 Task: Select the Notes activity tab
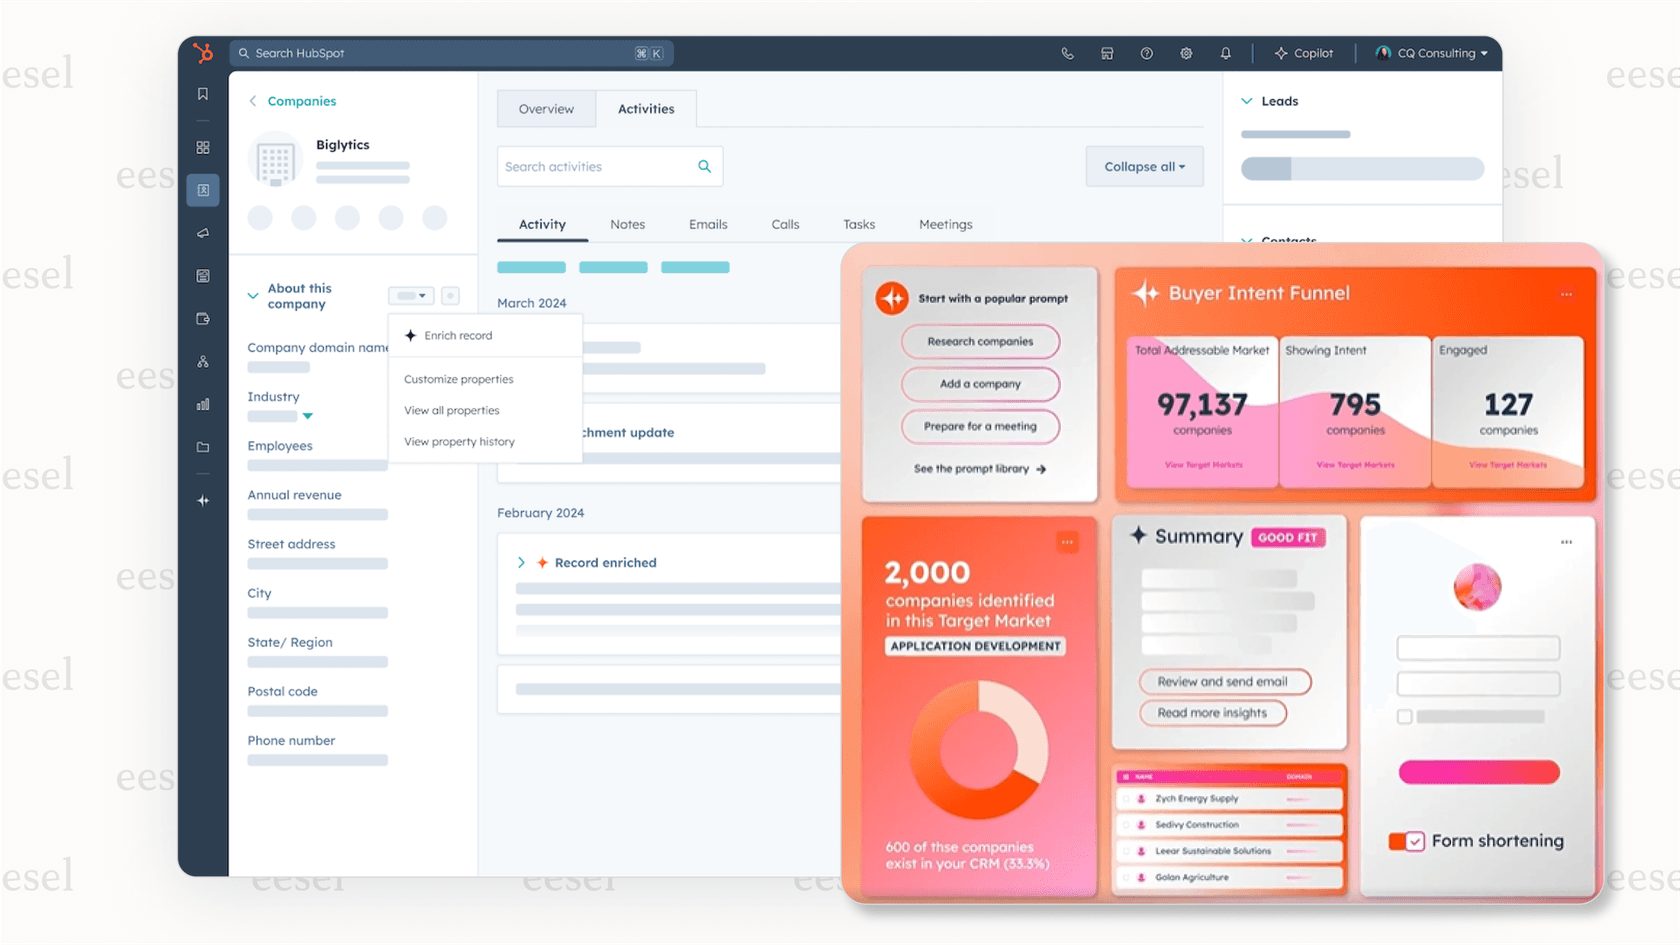(x=627, y=224)
